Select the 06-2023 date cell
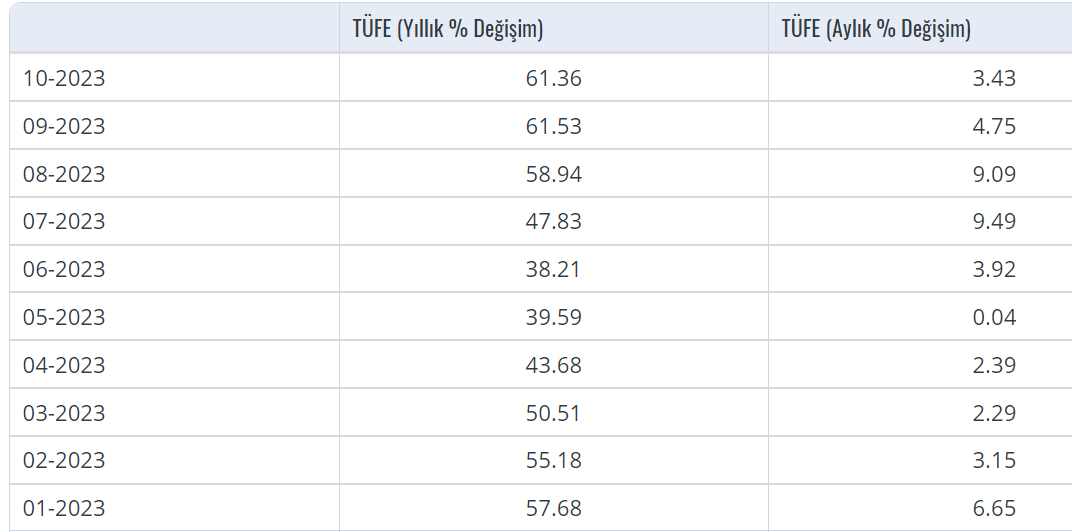Screen dimensions: 1072x532 coord(64,269)
